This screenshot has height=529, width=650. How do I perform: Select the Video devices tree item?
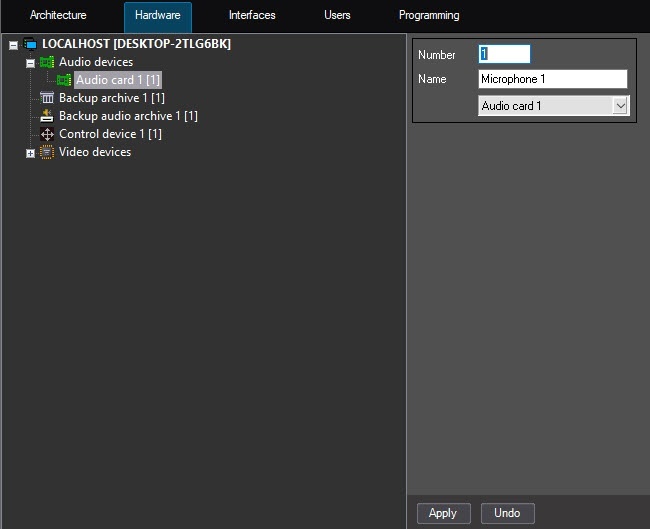click(95, 152)
